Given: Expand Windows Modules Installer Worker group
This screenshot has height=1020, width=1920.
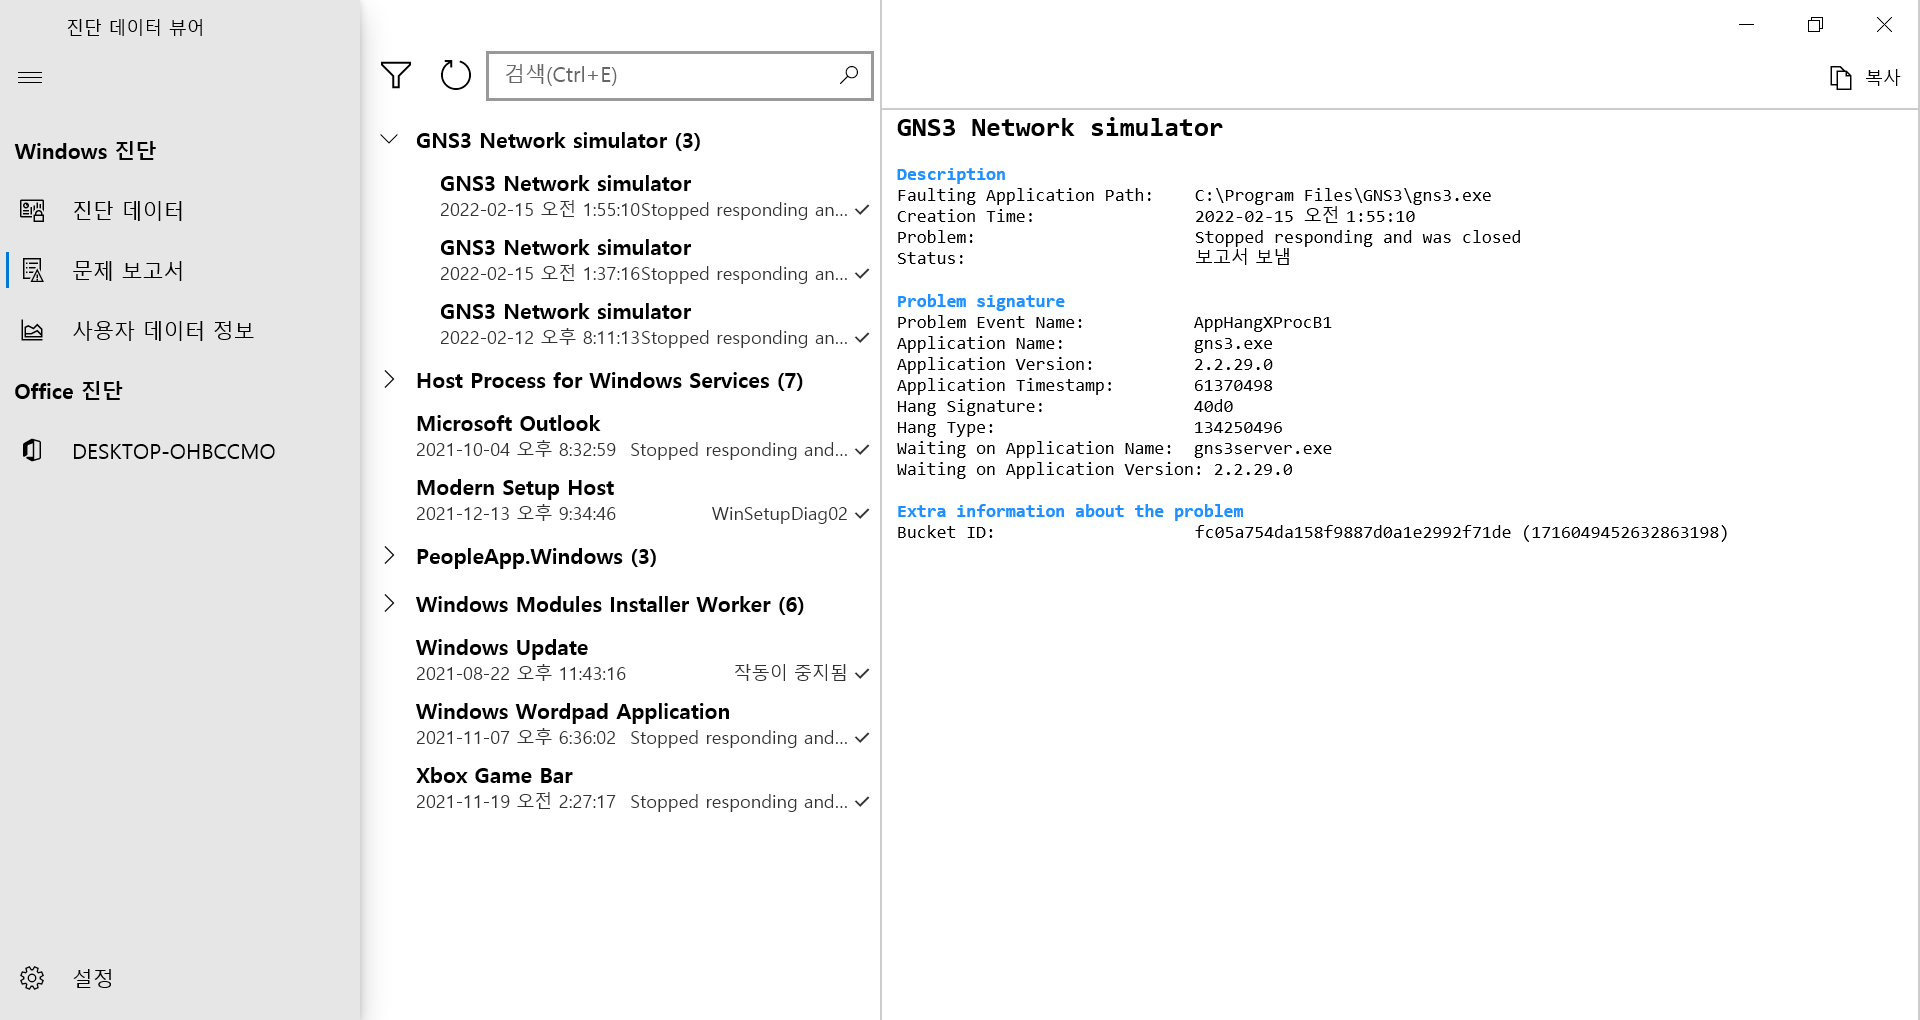Looking at the screenshot, I should click(390, 604).
